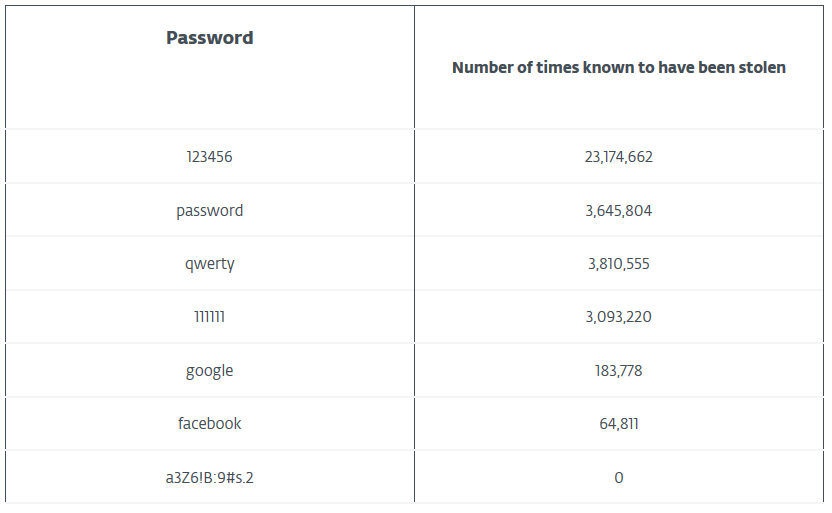Click the 64,811 count value
This screenshot has width=832, height=513.
(x=618, y=424)
